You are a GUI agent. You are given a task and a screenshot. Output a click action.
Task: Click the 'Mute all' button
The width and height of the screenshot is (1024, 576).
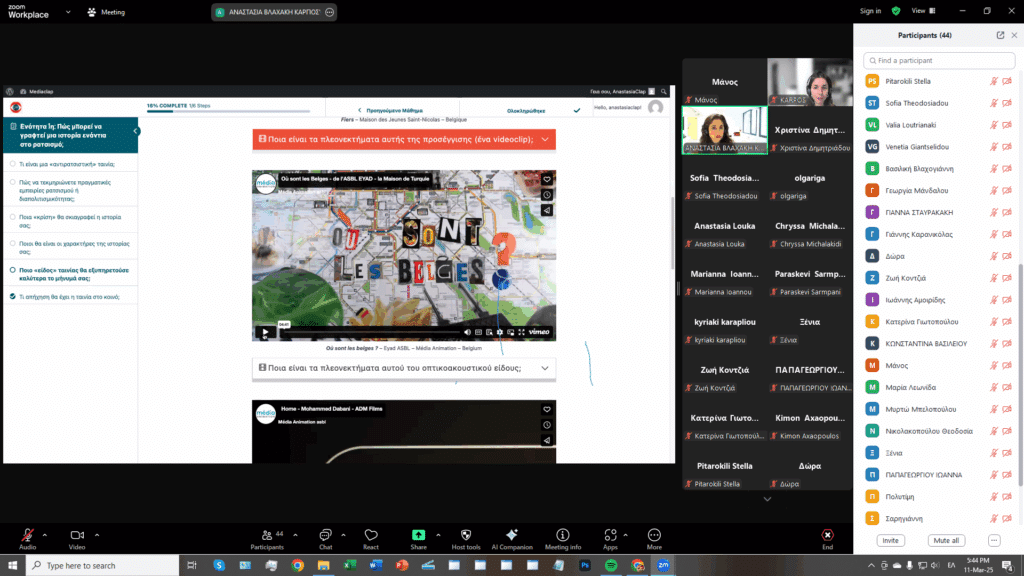(x=946, y=541)
